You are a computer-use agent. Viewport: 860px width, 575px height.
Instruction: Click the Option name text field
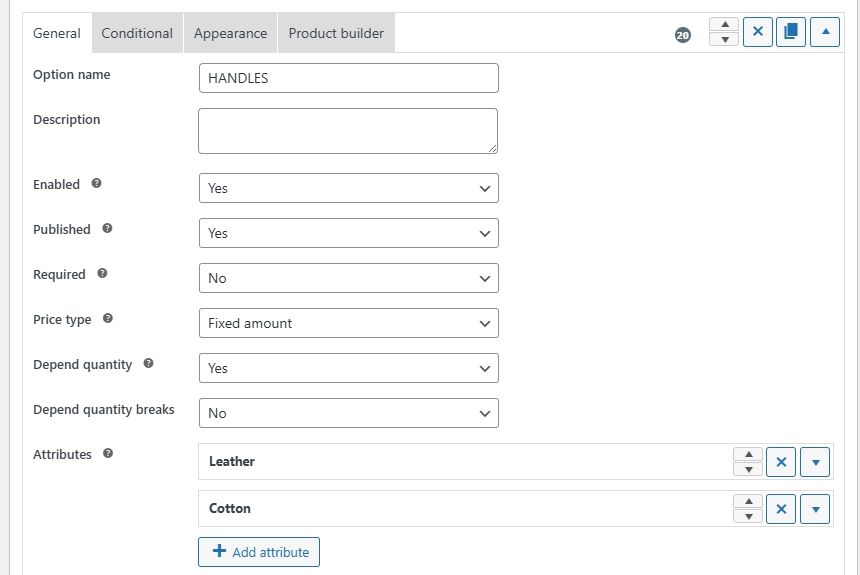348,78
